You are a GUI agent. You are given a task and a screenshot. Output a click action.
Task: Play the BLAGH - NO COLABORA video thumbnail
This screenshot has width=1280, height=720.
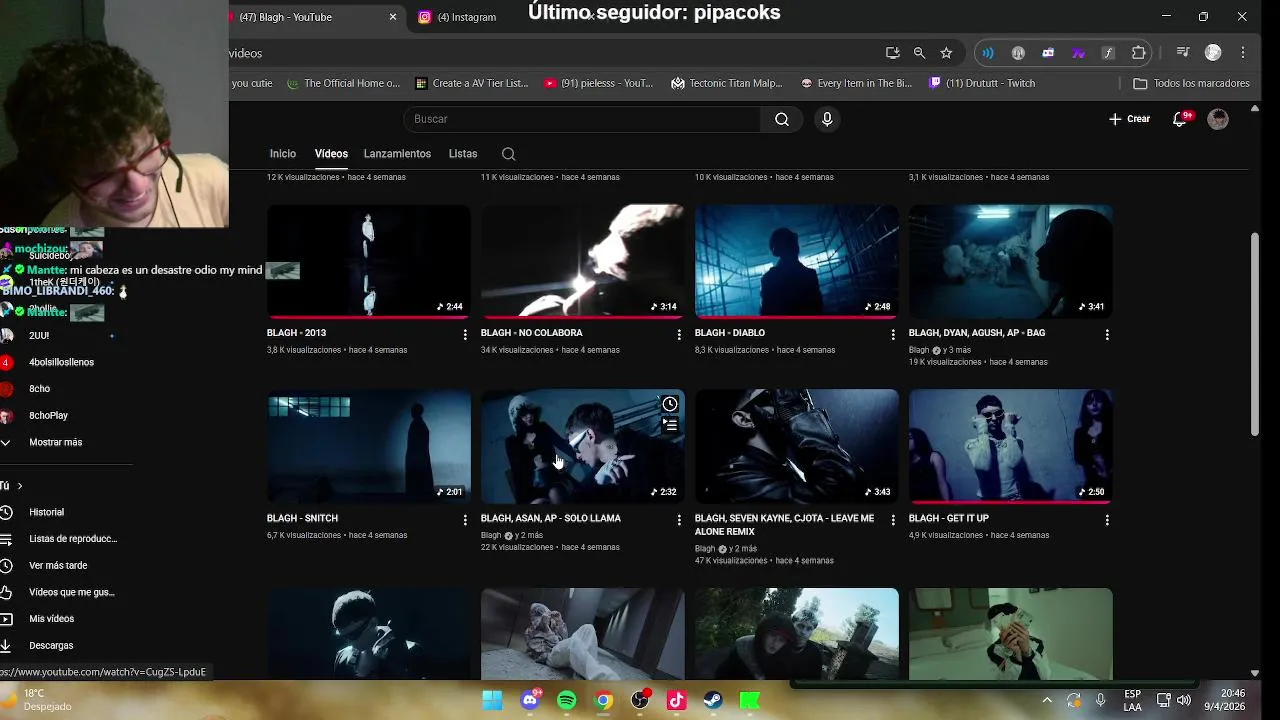coord(582,261)
